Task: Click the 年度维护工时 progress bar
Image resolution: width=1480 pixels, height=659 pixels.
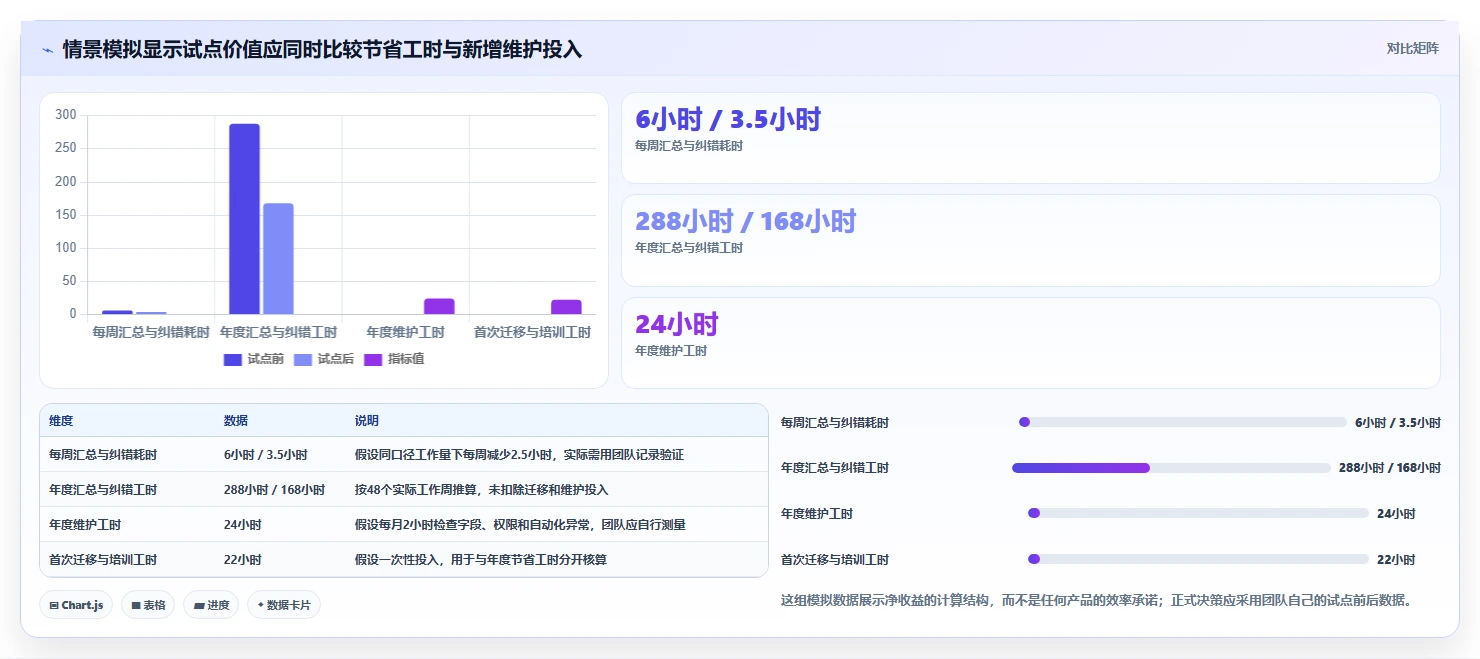Action: click(1198, 513)
